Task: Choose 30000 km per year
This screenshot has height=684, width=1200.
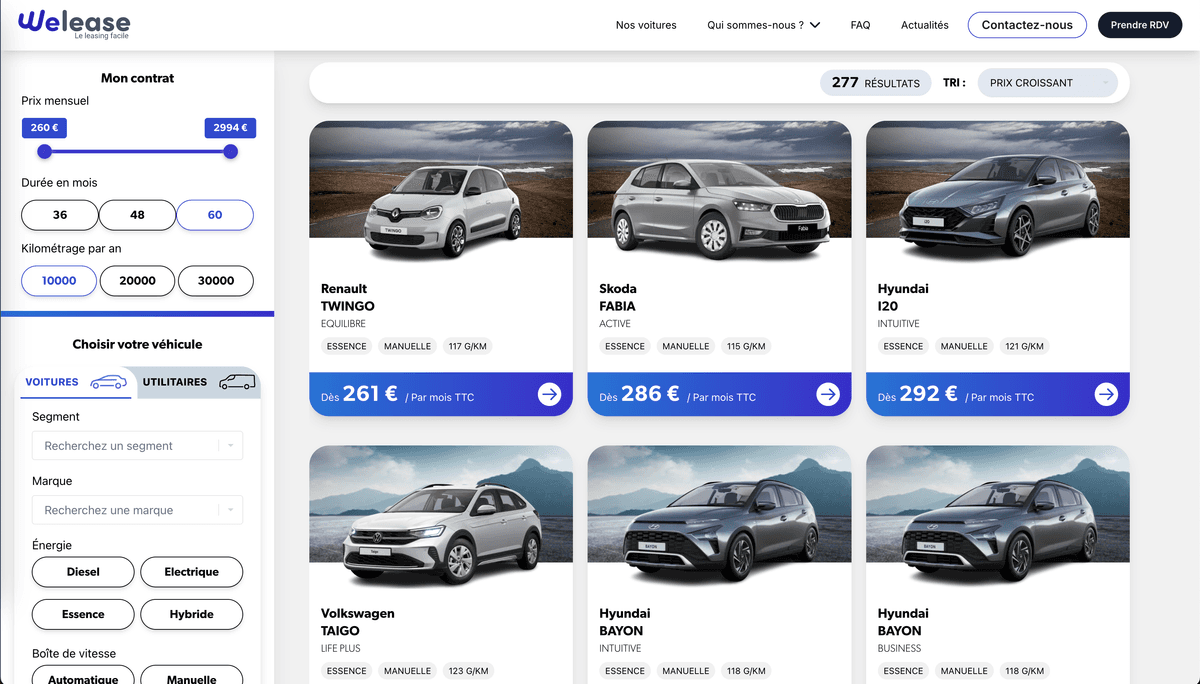Action: 216,281
